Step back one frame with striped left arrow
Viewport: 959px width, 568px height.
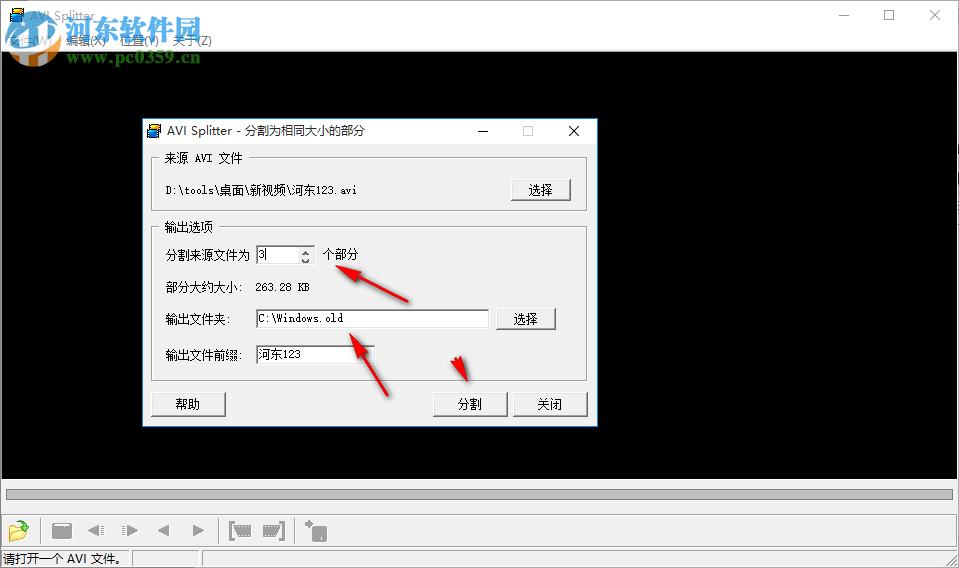coord(96,531)
